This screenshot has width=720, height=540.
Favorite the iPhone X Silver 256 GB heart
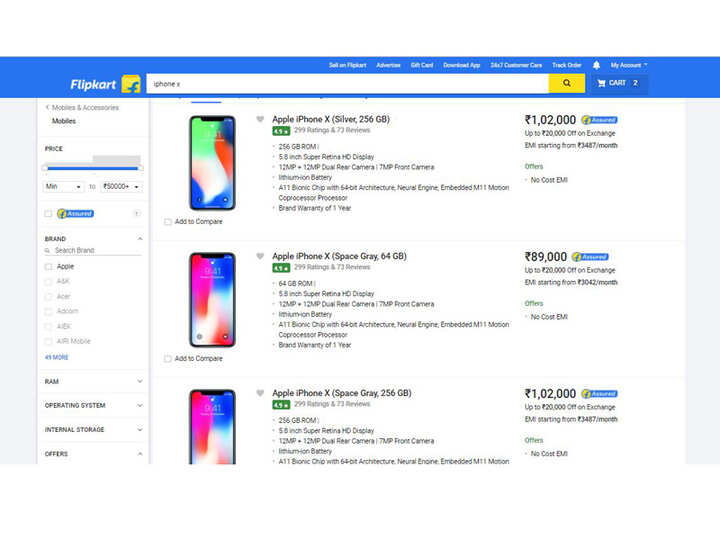[x=260, y=119]
